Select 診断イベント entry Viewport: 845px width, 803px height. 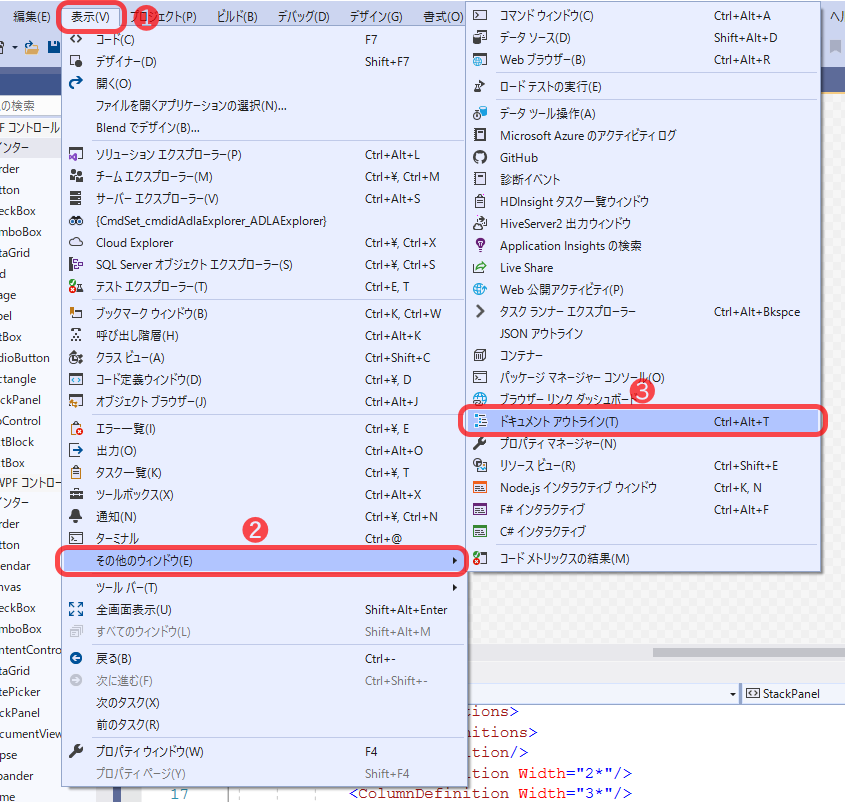pyautogui.click(x=642, y=179)
